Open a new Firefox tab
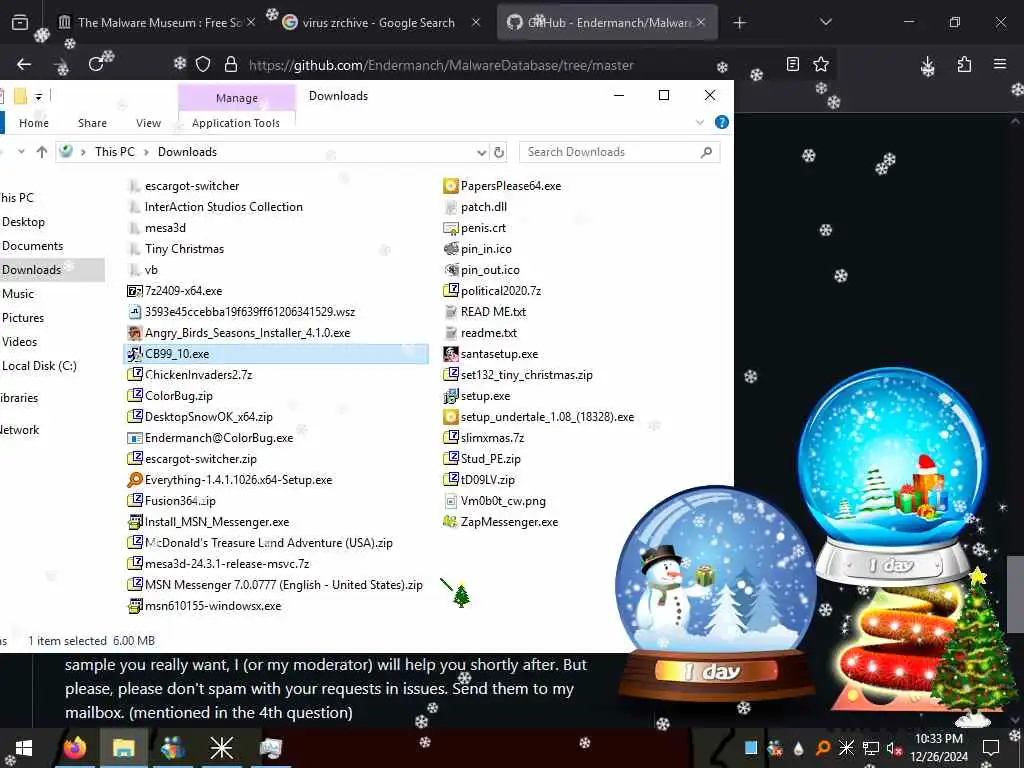Viewport: 1024px width, 768px height. pos(739,23)
